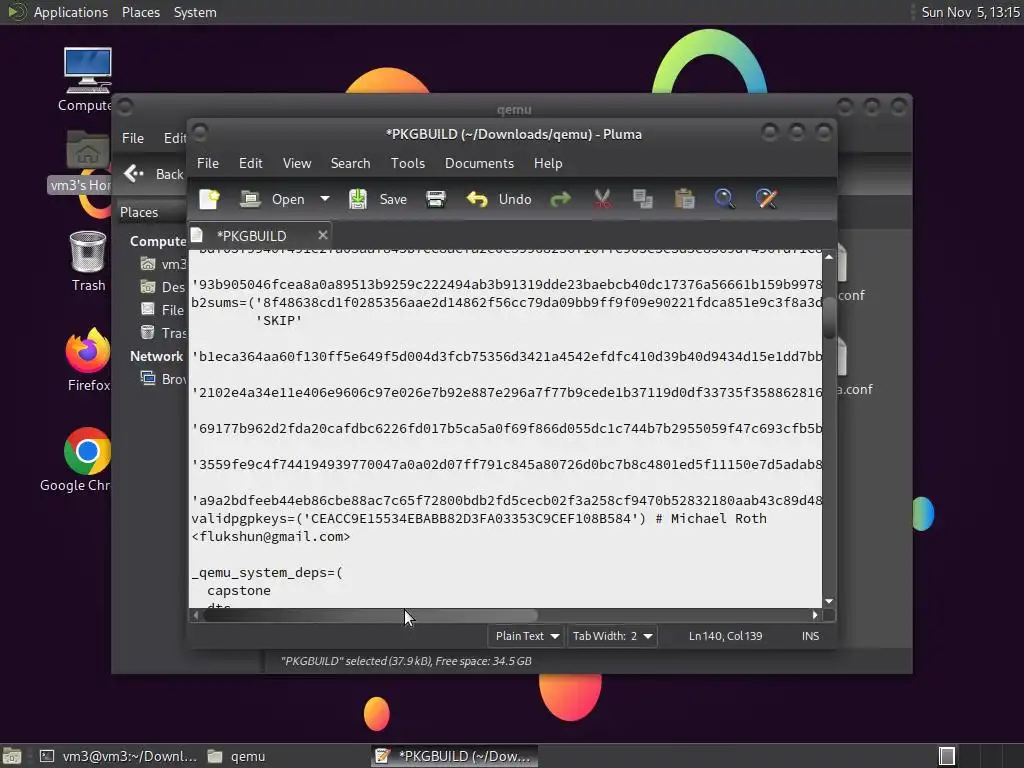Screen dimensions: 1024x768
Task: Open the Trash desktop icon
Action: tap(88, 261)
